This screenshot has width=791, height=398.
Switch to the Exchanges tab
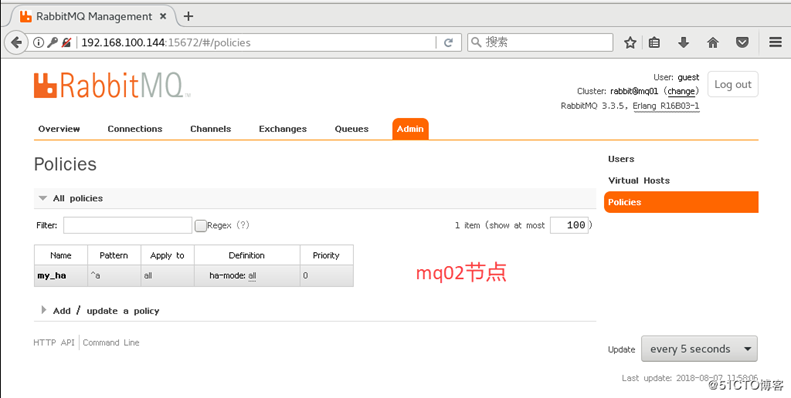pyautogui.click(x=282, y=129)
